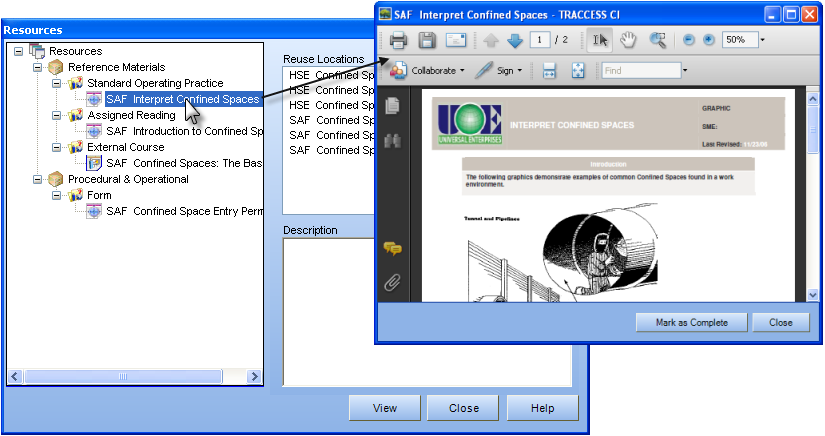Click the Mark as Complete button
This screenshot has width=825, height=436.
[691, 323]
